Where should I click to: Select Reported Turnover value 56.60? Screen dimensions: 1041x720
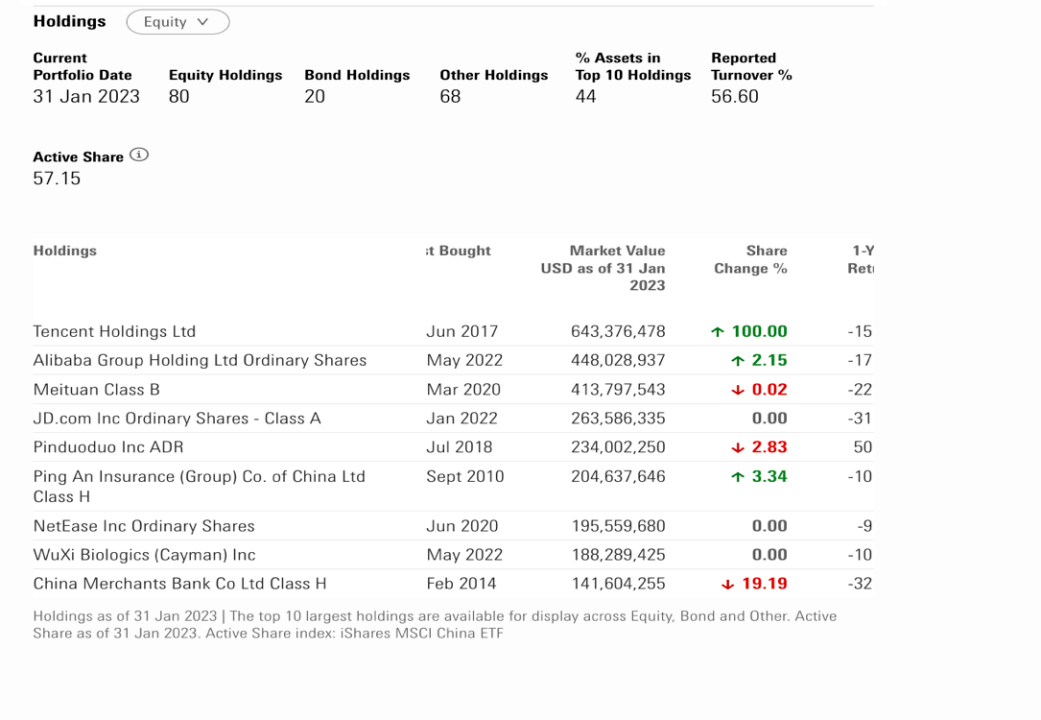pos(734,96)
